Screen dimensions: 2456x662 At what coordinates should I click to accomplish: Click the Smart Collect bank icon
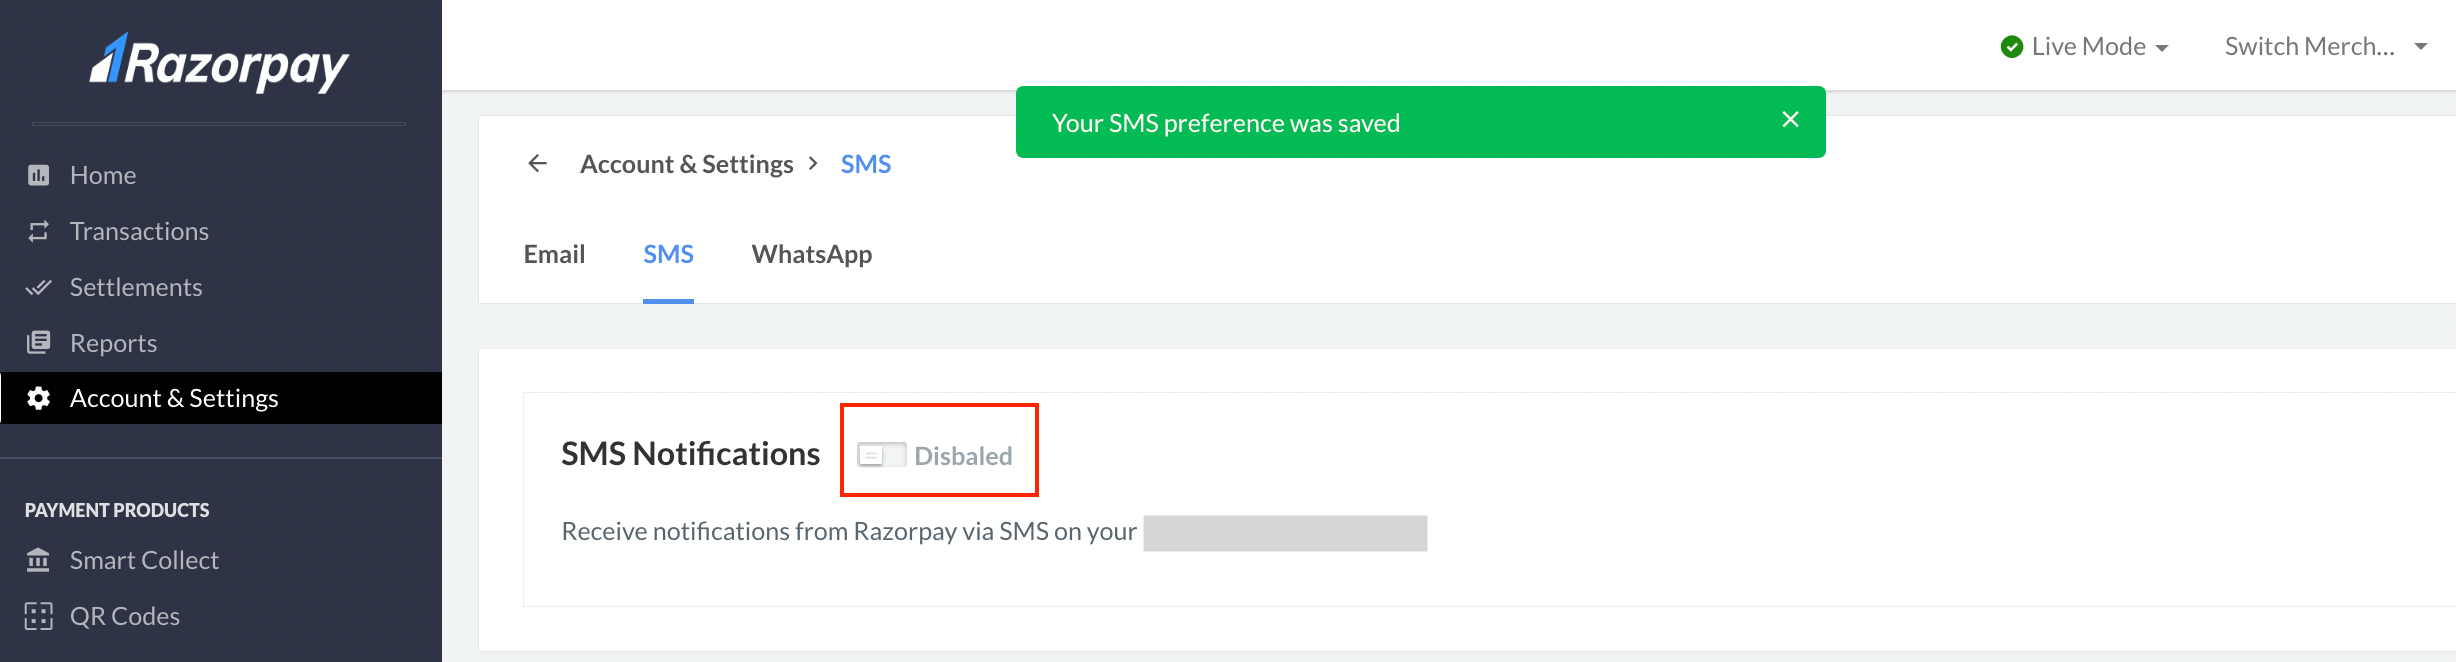click(x=39, y=560)
